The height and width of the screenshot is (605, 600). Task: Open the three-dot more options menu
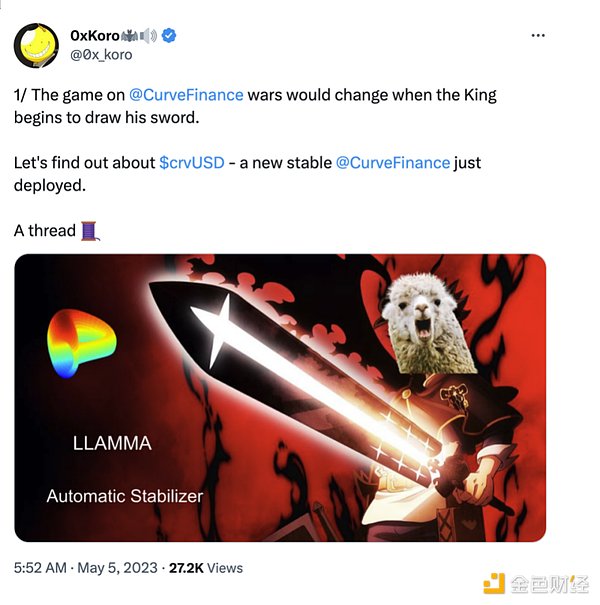[x=538, y=35]
